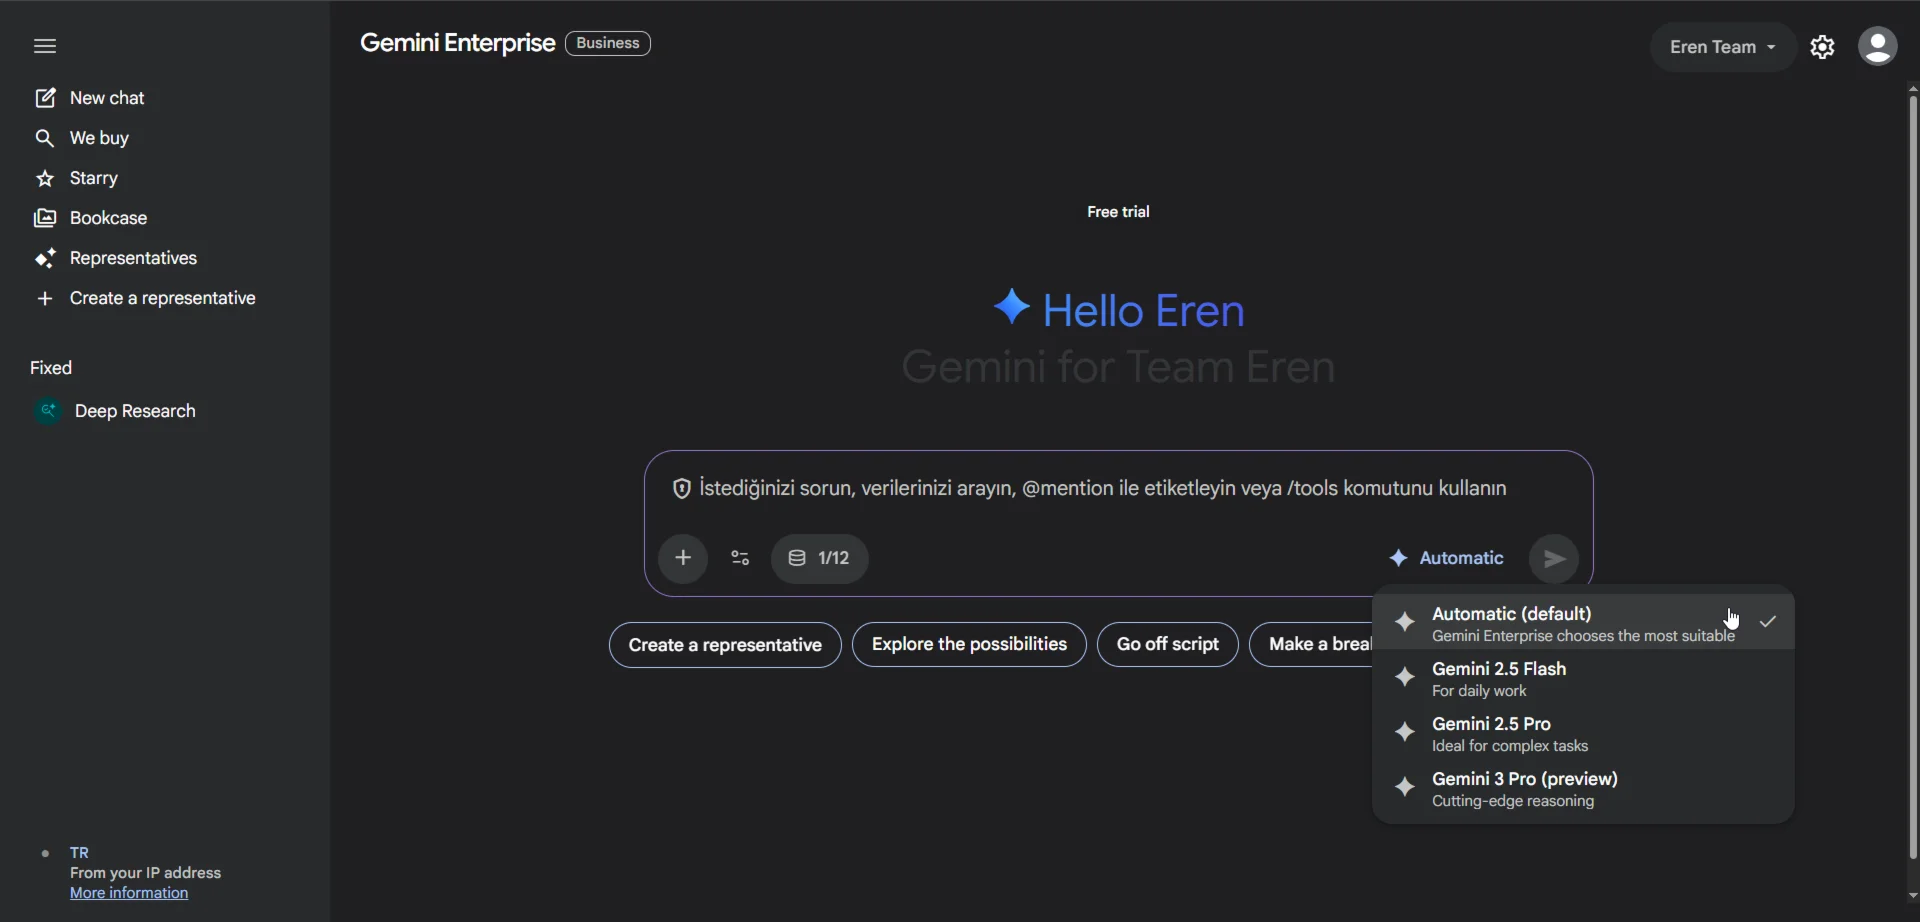Click the sparkle icon next to Automatic (default)

coord(1405,622)
